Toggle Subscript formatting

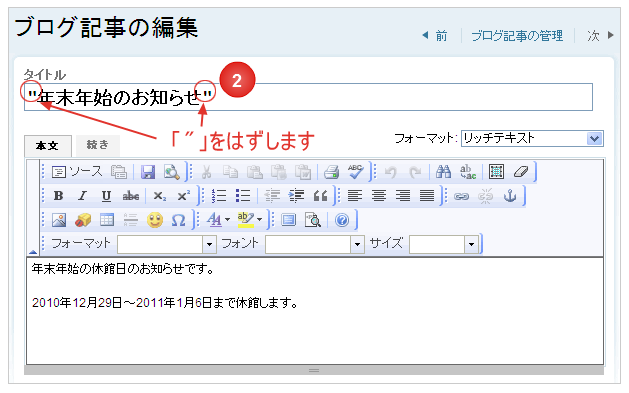click(159, 196)
